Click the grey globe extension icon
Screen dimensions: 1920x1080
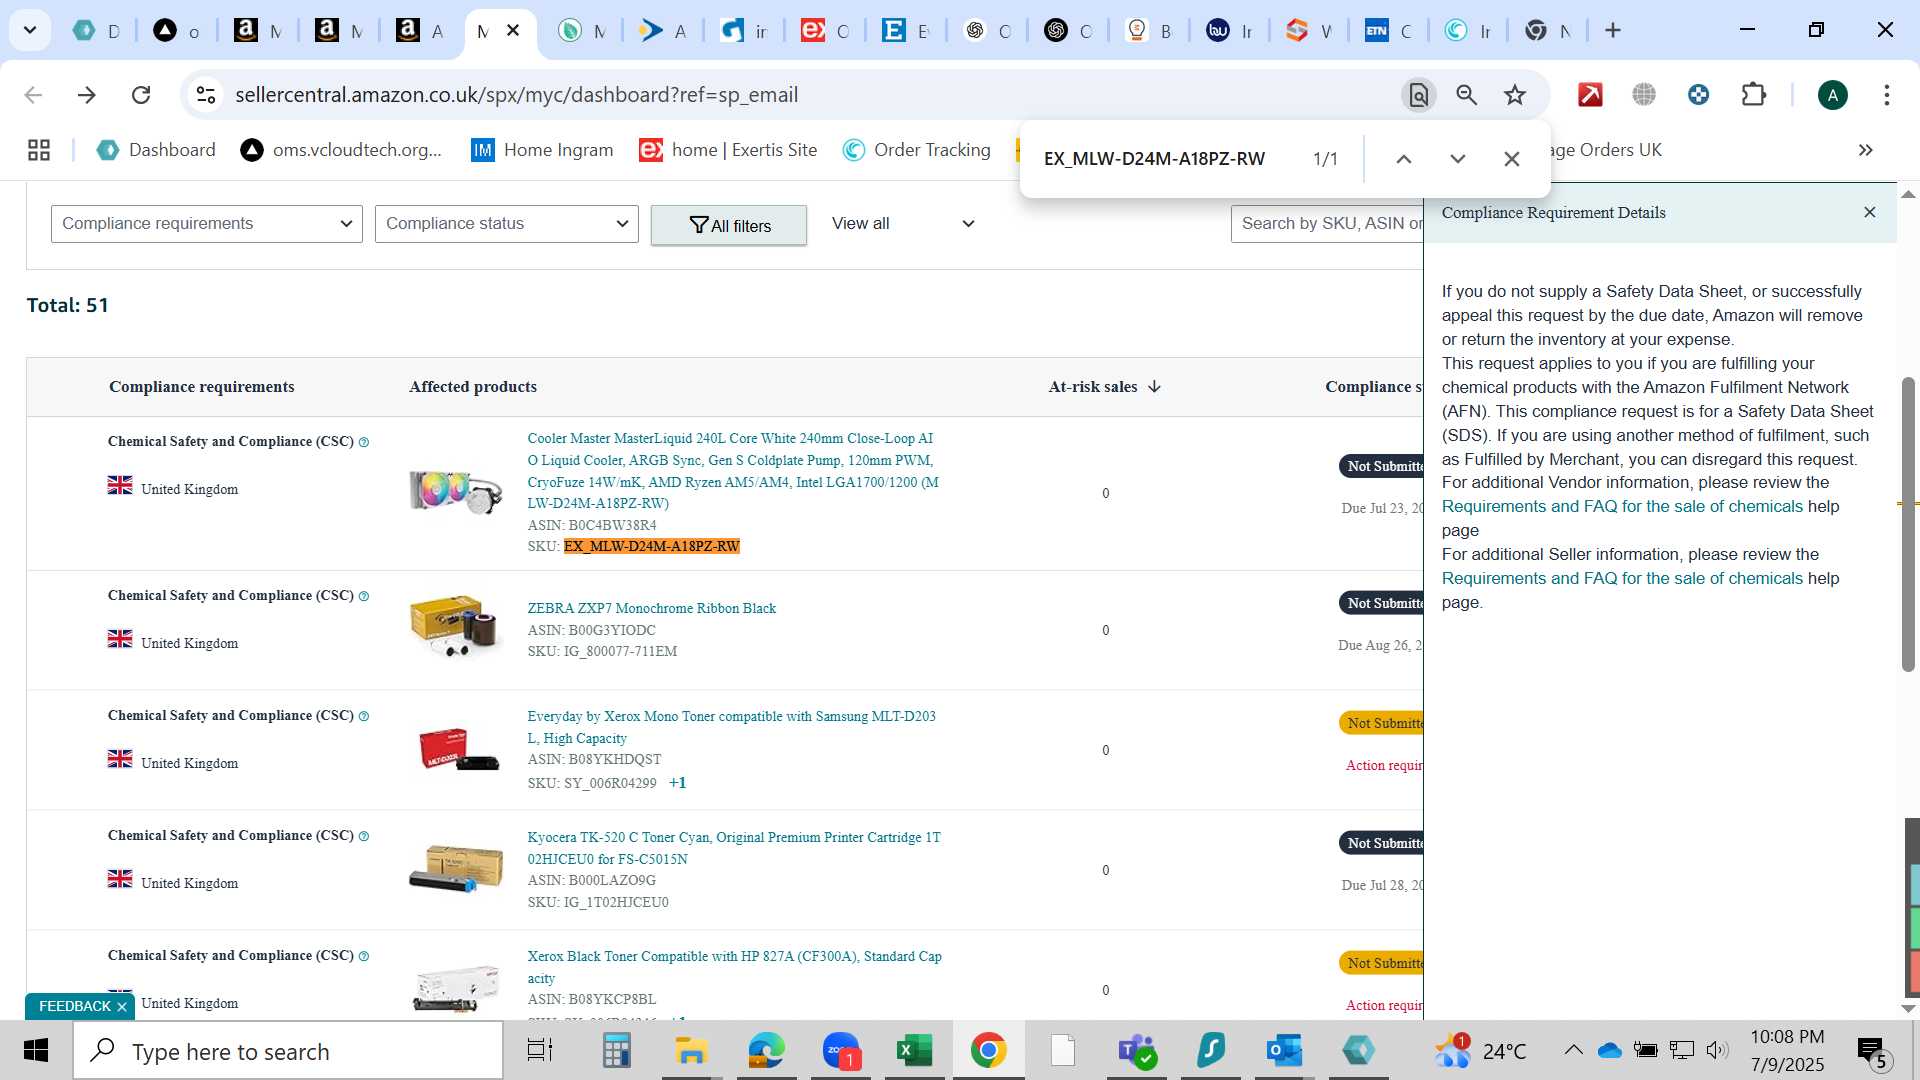pyautogui.click(x=1644, y=95)
